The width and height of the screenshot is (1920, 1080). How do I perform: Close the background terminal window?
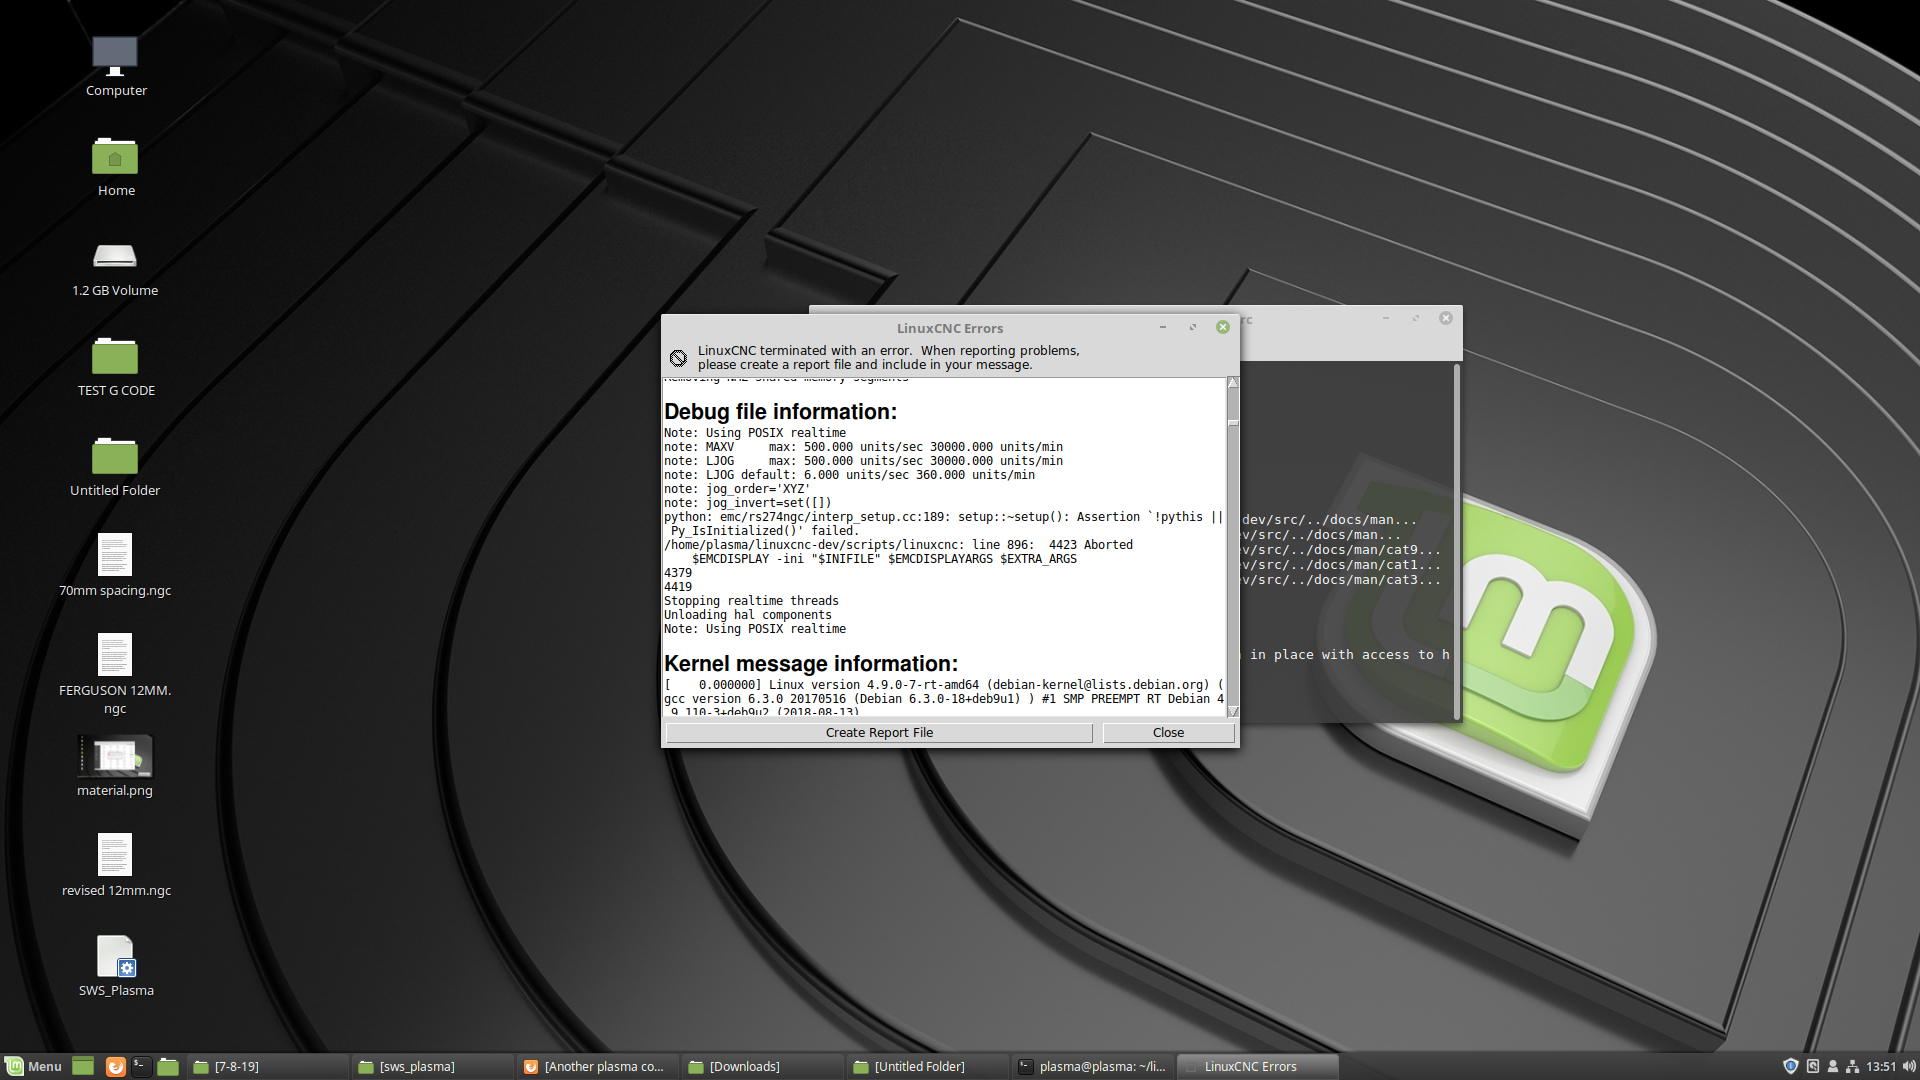[1446, 318]
